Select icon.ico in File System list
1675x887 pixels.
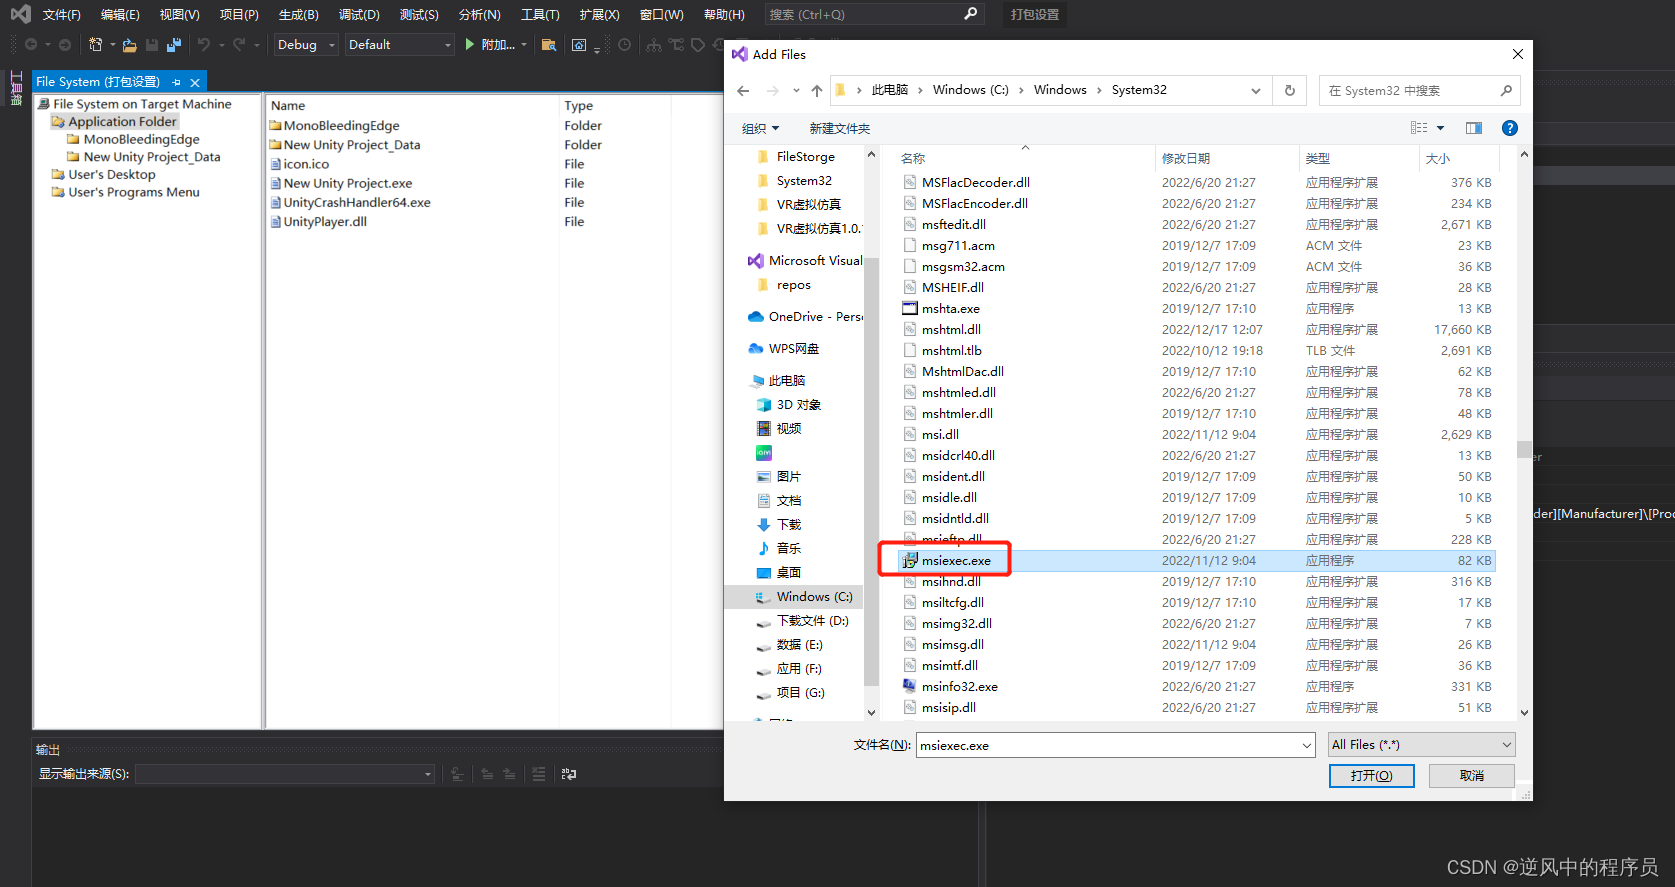click(x=305, y=164)
